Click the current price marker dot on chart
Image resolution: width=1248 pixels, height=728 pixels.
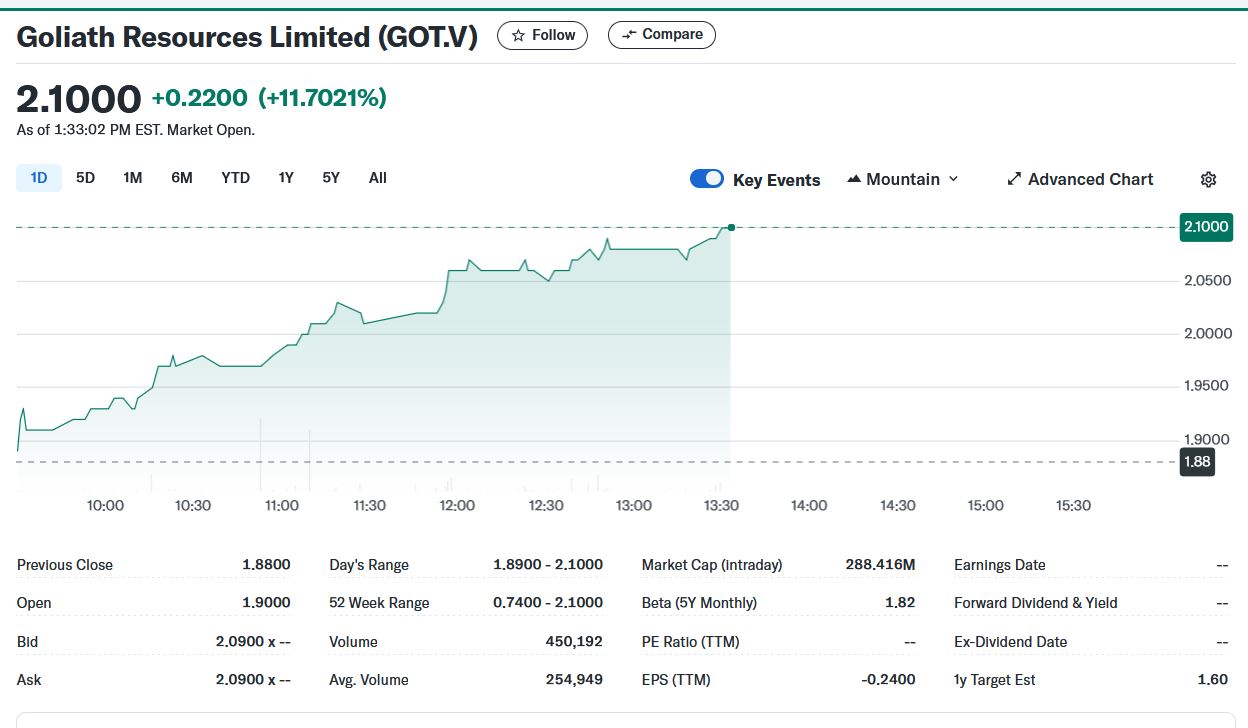pos(731,228)
